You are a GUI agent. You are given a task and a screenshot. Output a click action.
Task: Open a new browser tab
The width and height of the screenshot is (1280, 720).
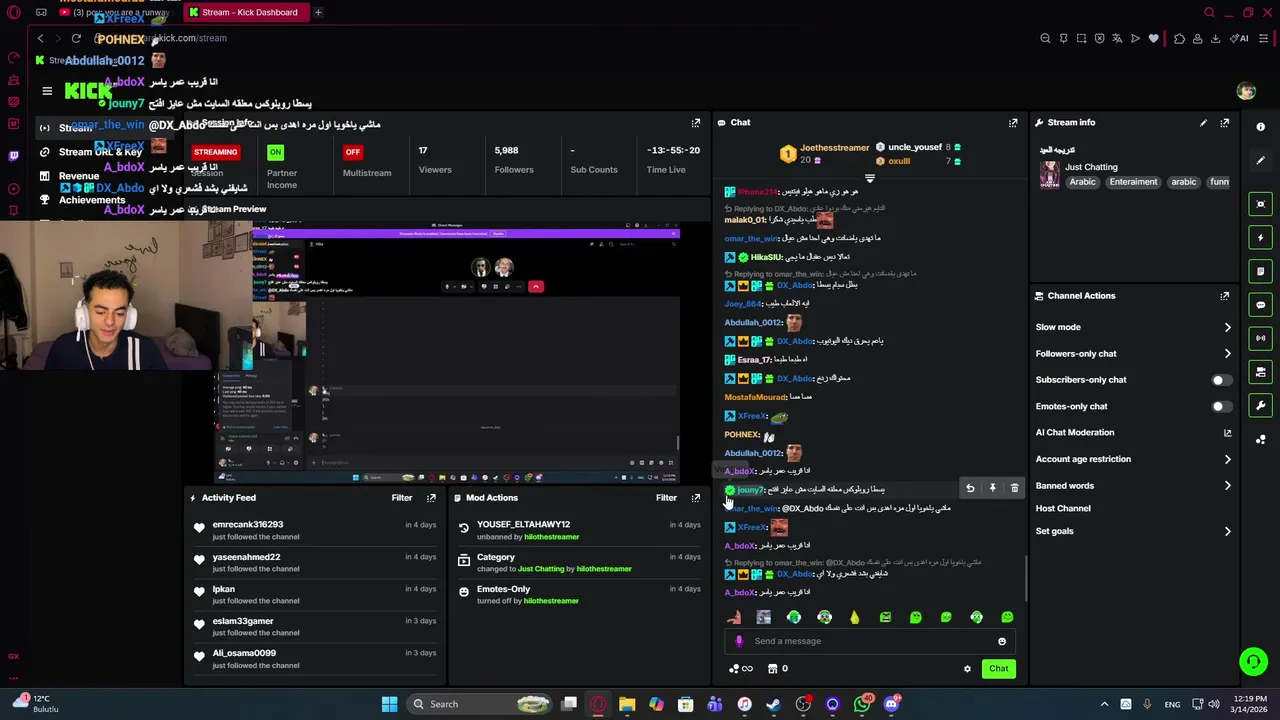[x=318, y=12]
